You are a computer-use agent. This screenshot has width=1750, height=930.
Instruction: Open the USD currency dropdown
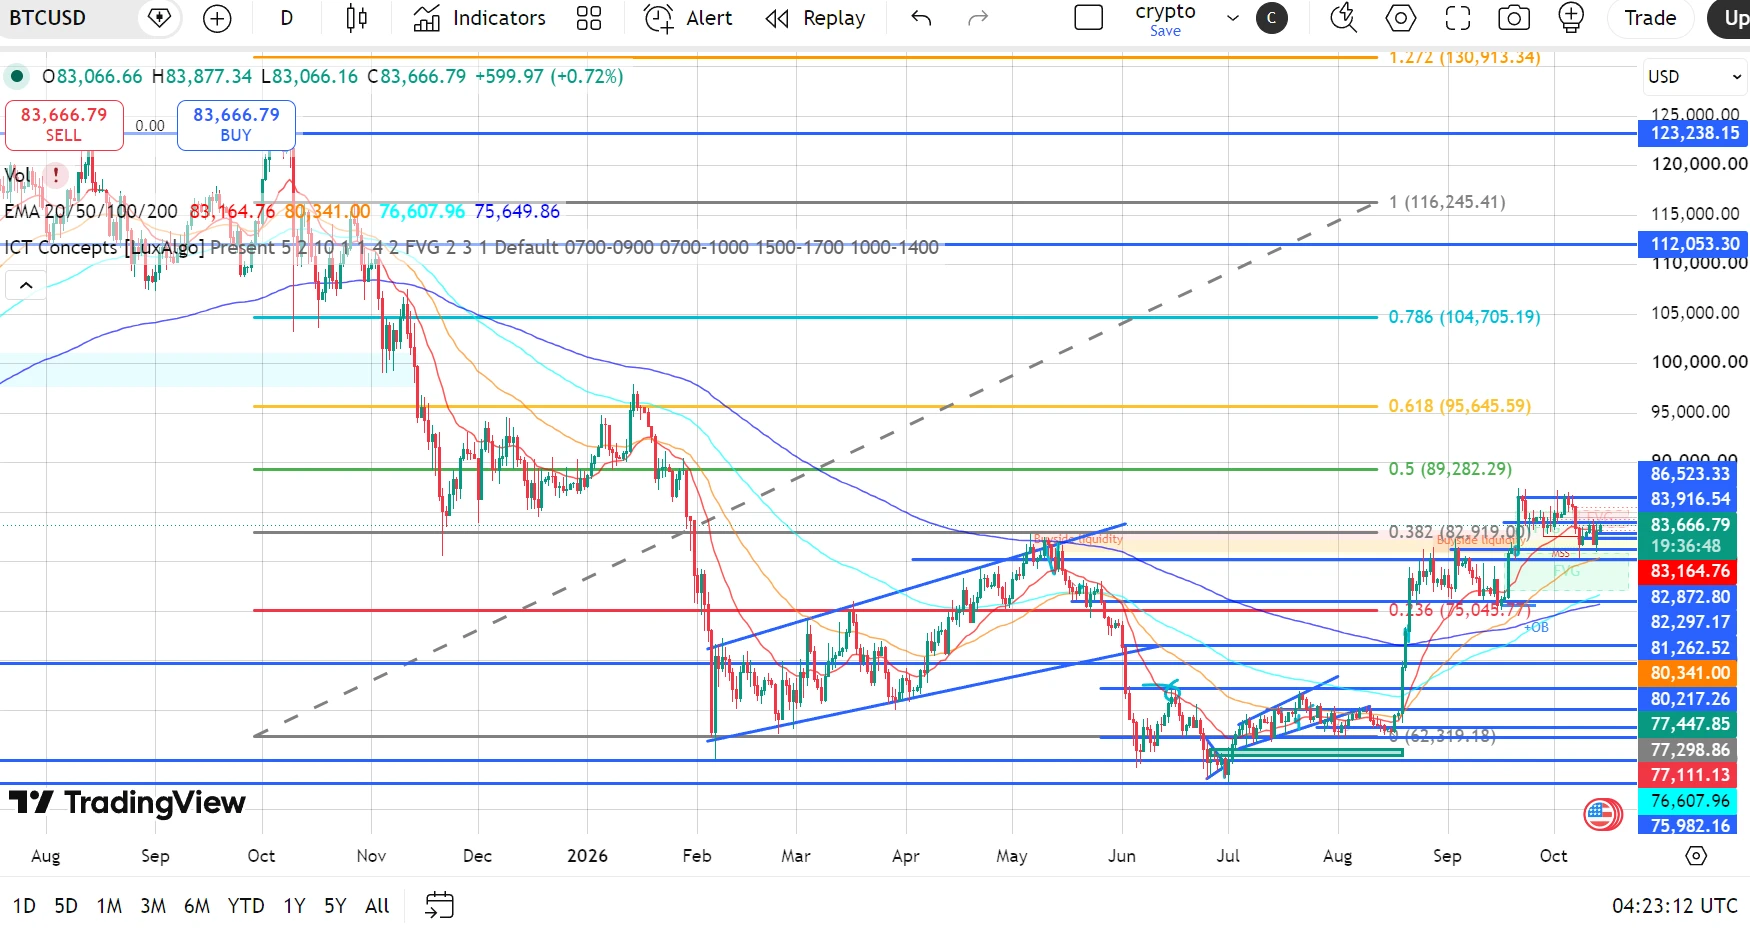coord(1694,77)
